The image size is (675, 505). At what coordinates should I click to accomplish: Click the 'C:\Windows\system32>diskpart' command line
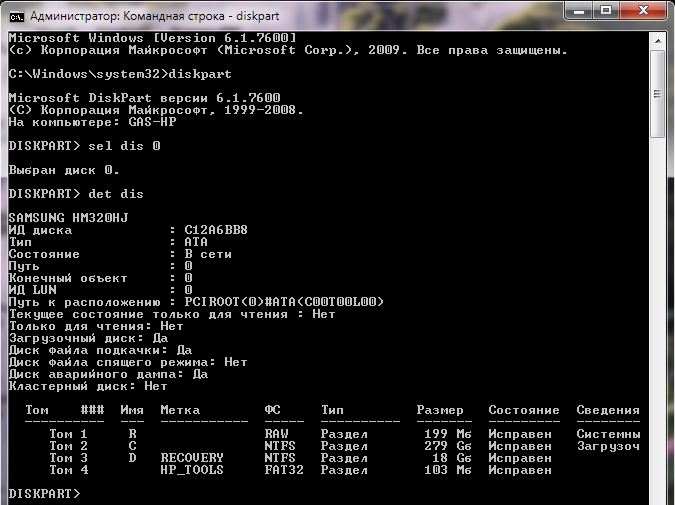pos(120,74)
